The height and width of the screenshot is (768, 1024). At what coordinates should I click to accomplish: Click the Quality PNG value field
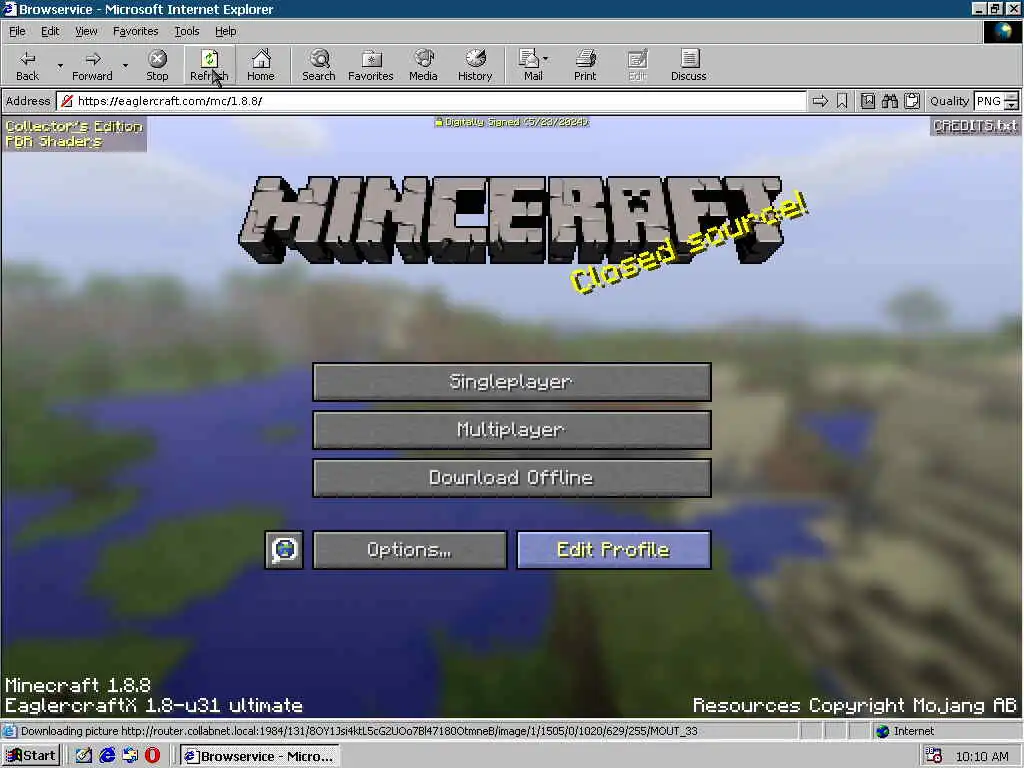coord(989,101)
